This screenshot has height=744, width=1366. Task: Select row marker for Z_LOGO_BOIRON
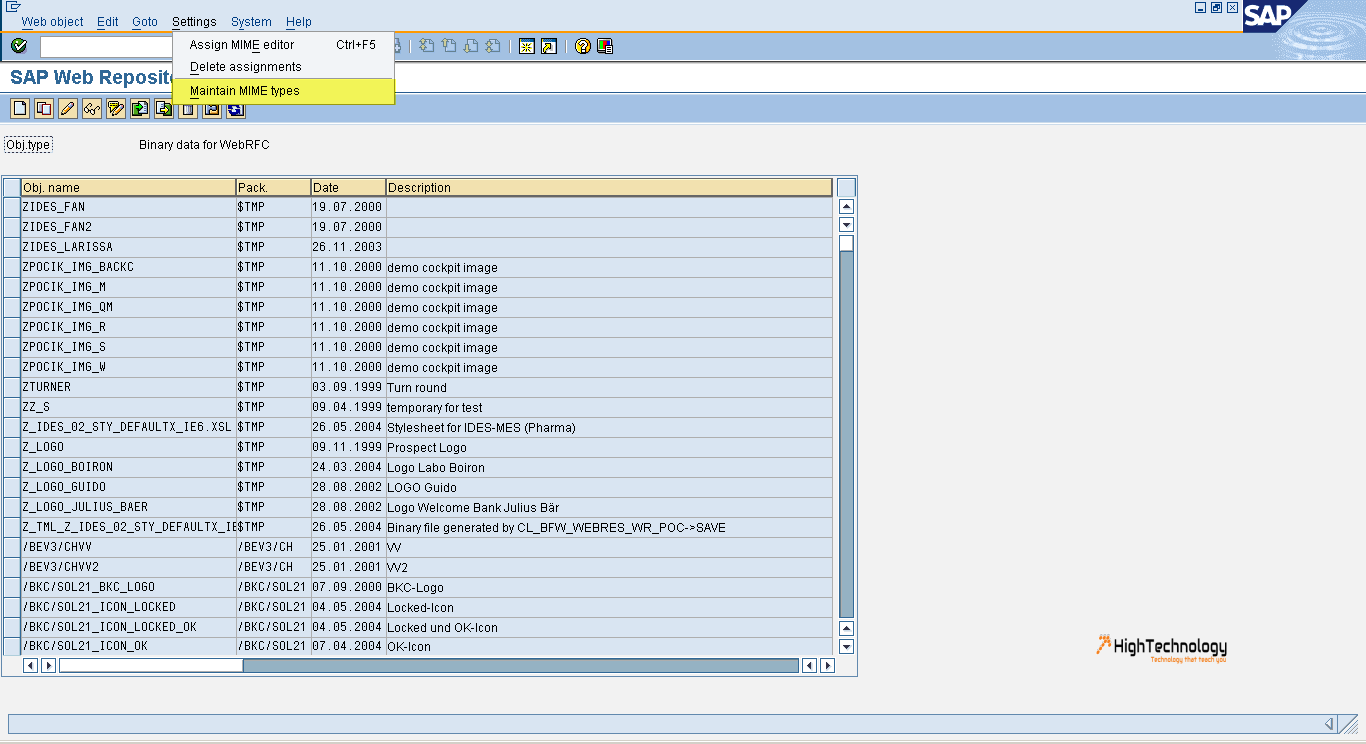pos(12,467)
